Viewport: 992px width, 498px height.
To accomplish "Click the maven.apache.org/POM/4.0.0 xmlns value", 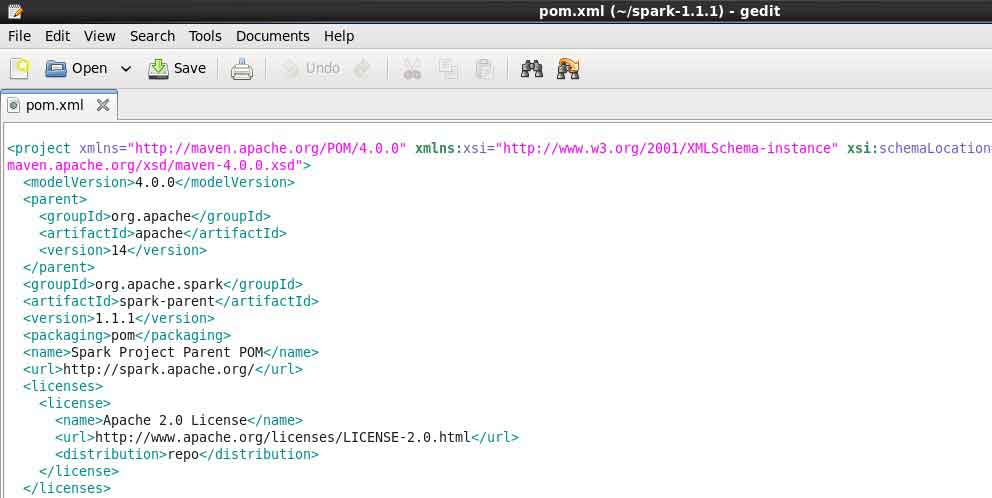I will coord(267,148).
